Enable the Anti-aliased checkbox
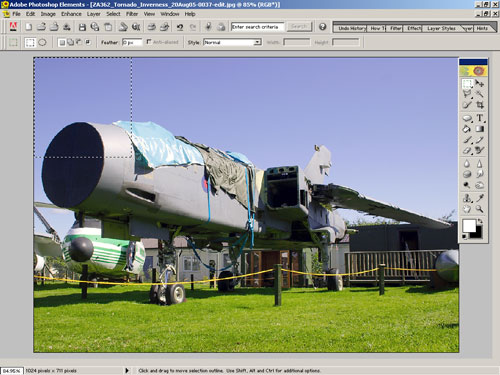This screenshot has width=500, height=375. coord(149,42)
